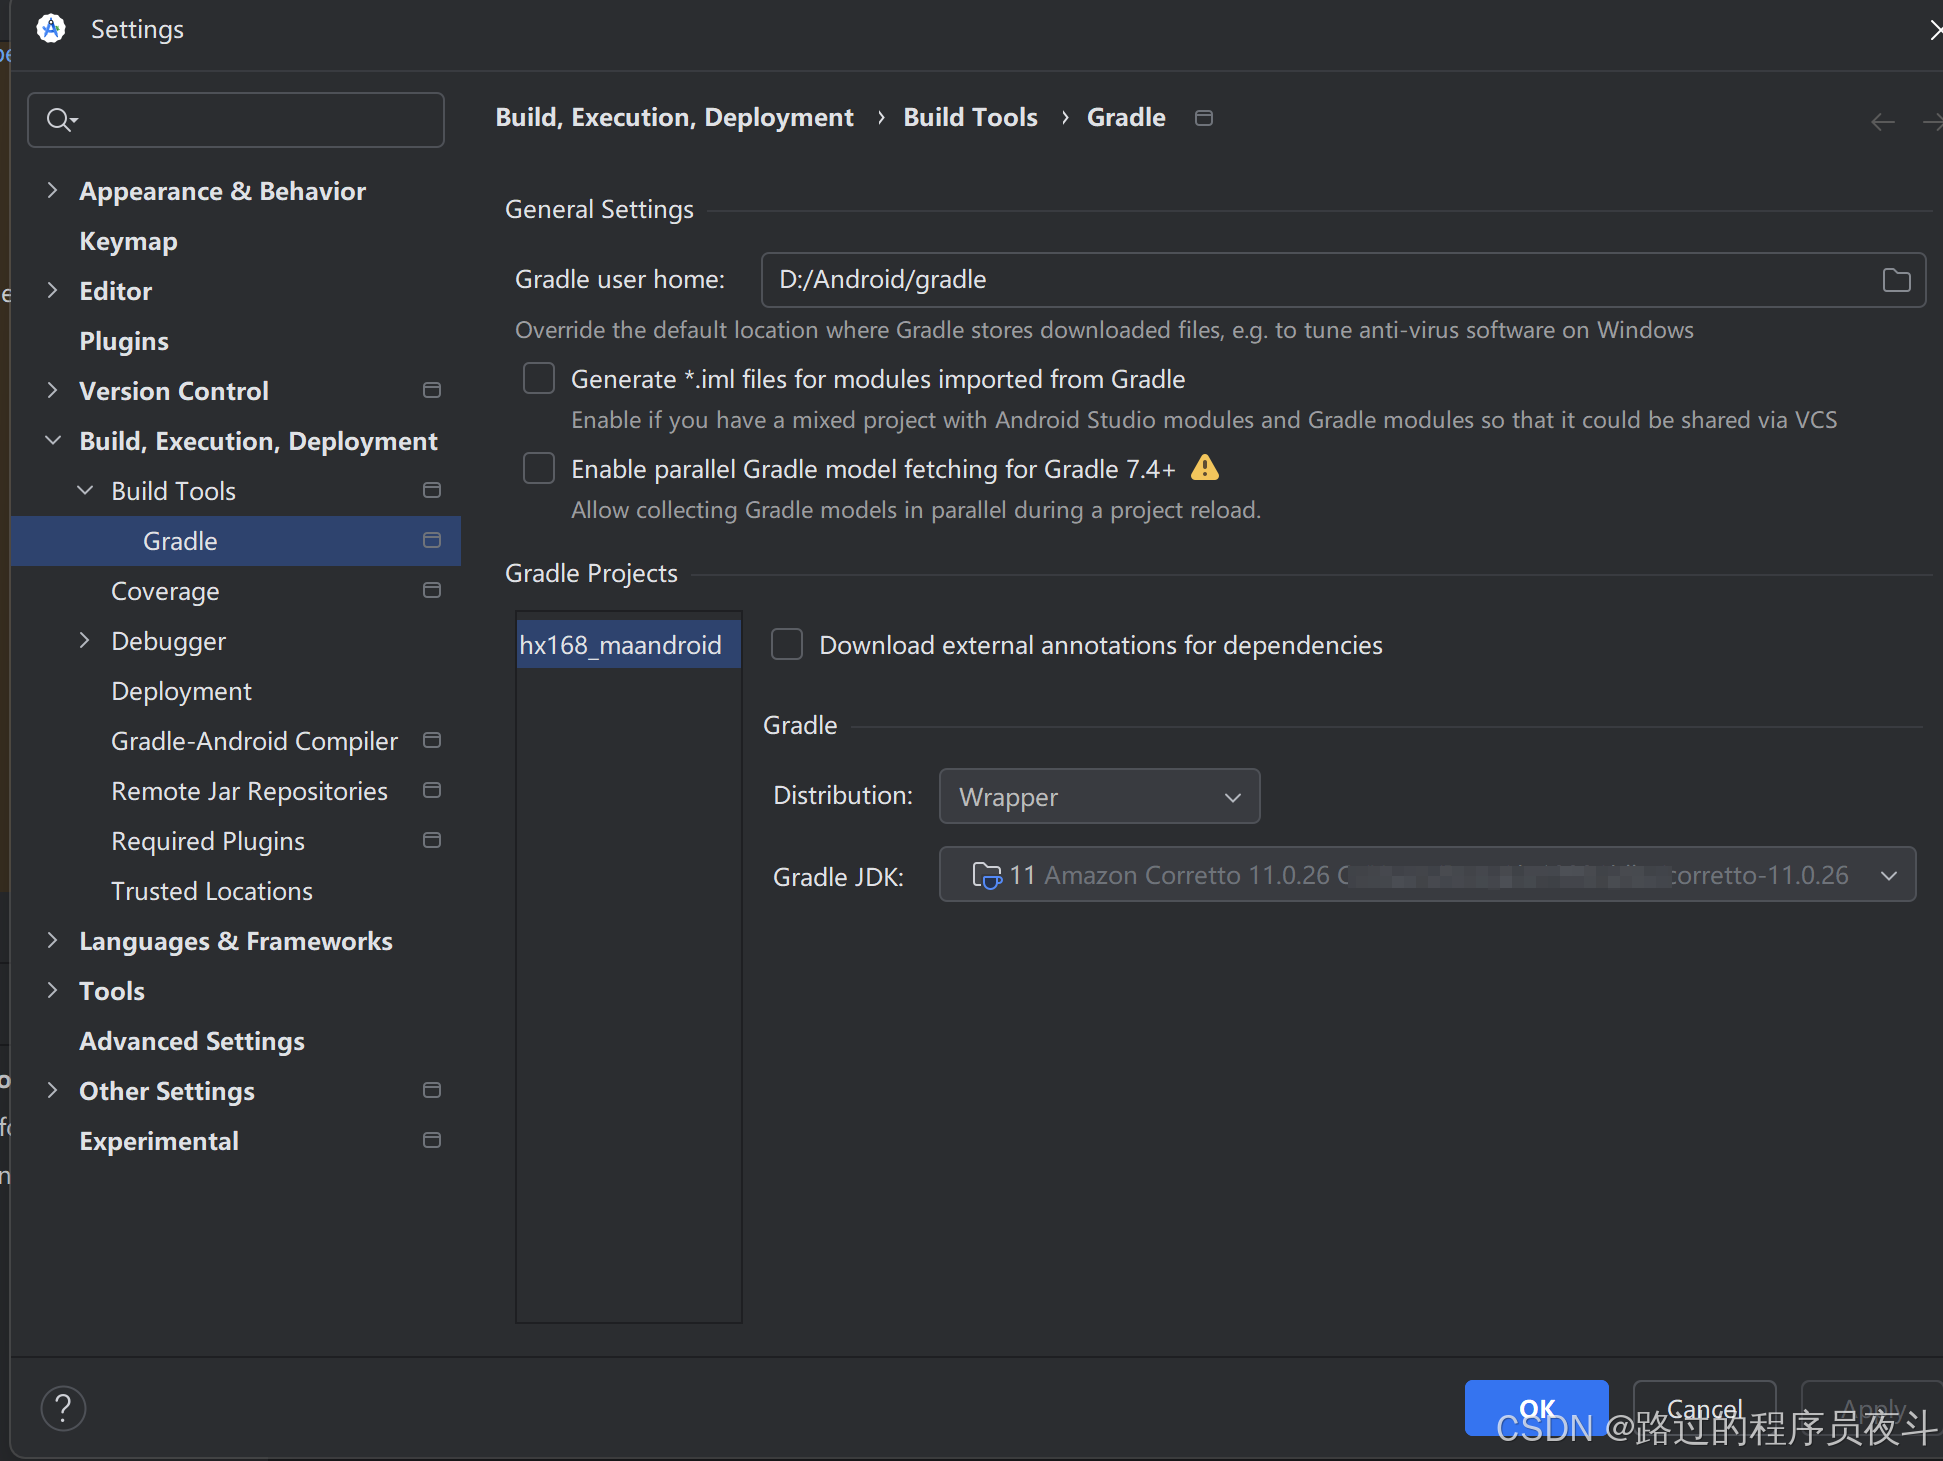Image resolution: width=1943 pixels, height=1461 pixels.
Task: Check Download external annotations for dependencies
Action: [787, 644]
